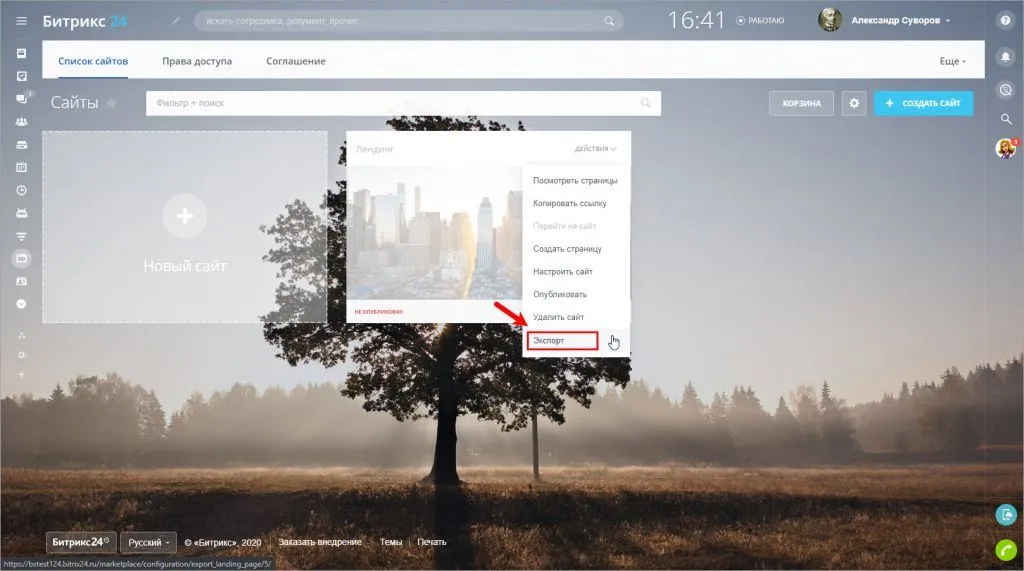
Task: Click the settings gear next to Корзина
Action: point(853,103)
